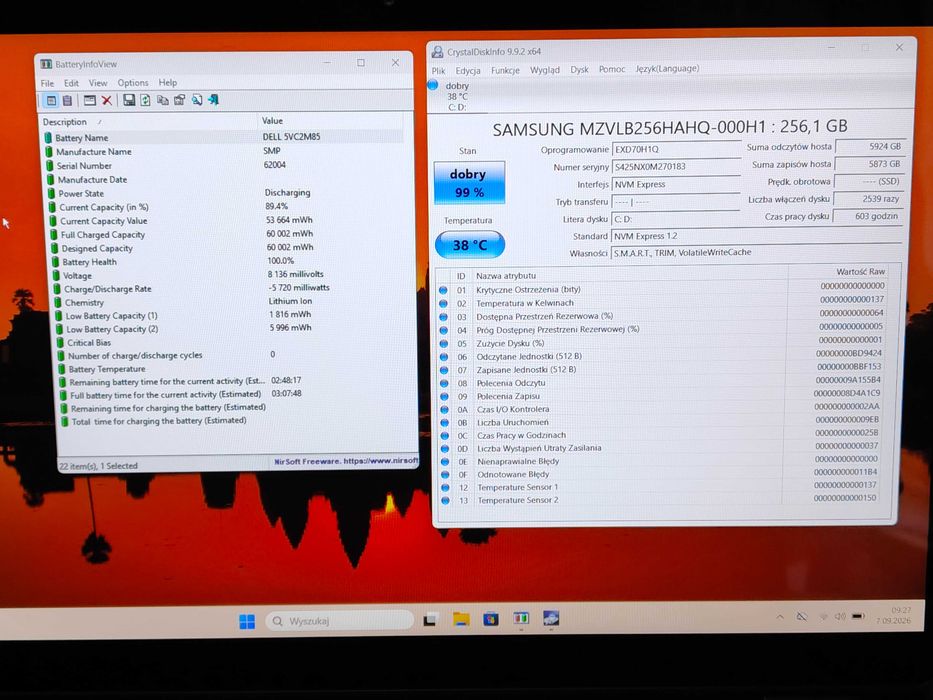Open the Options menu in BatteryInfoView
The height and width of the screenshot is (700, 933).
coord(133,83)
